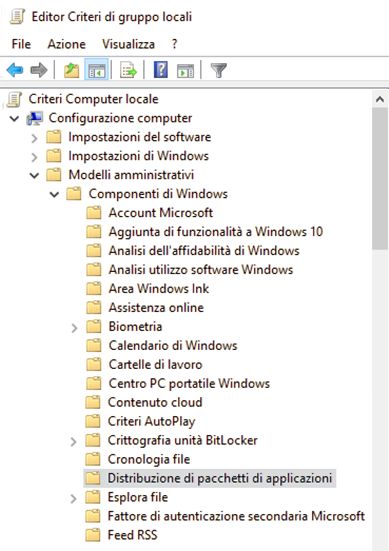
Task: Click folder icon beside Cronologia file
Action: coord(93,459)
